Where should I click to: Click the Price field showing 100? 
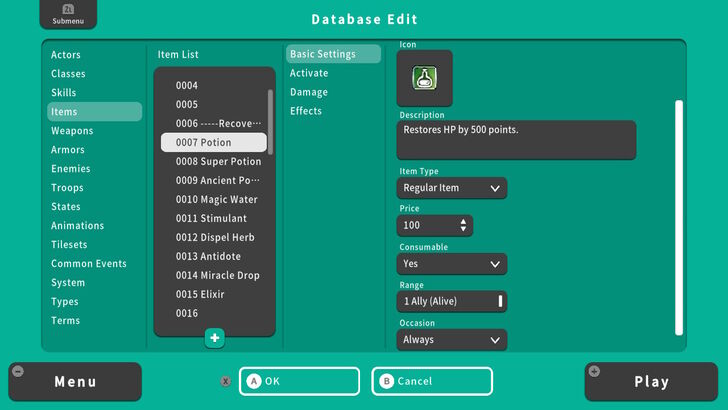[x=435, y=226]
